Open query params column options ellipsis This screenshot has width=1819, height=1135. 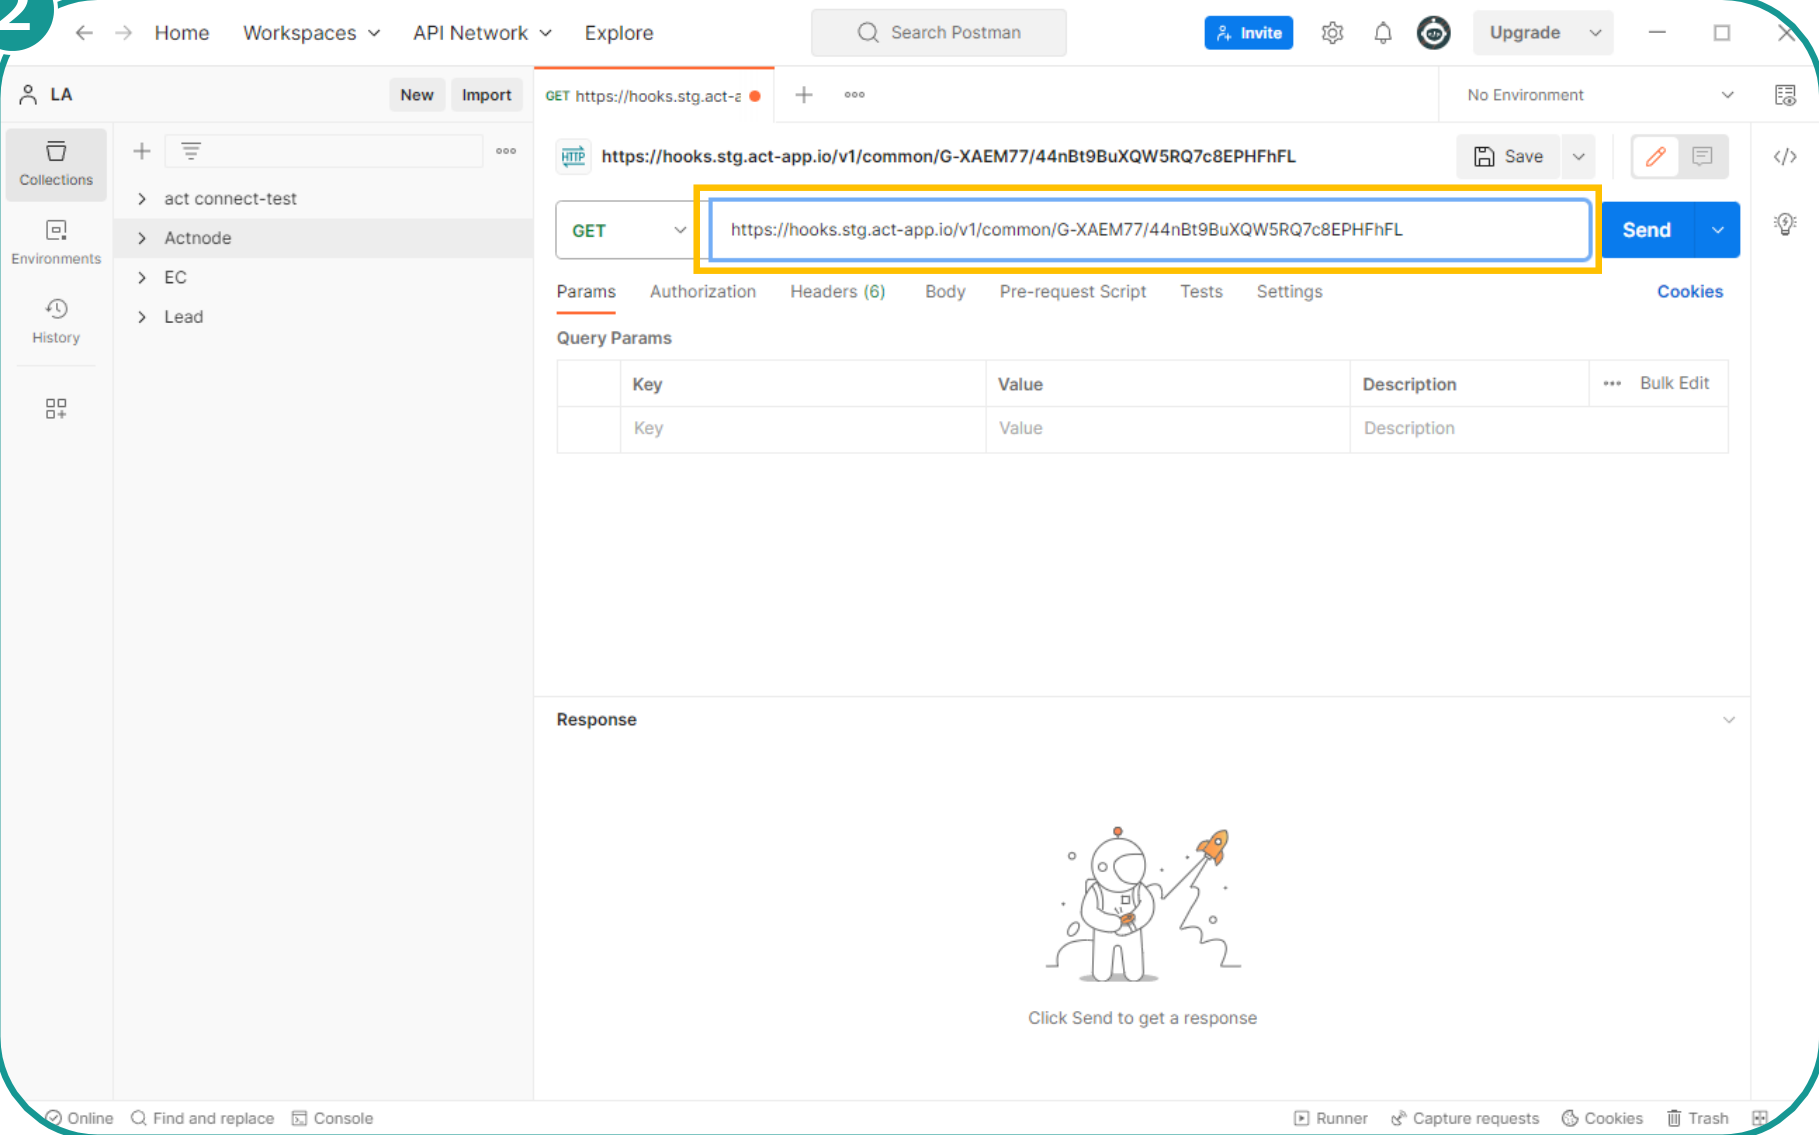point(1612,384)
